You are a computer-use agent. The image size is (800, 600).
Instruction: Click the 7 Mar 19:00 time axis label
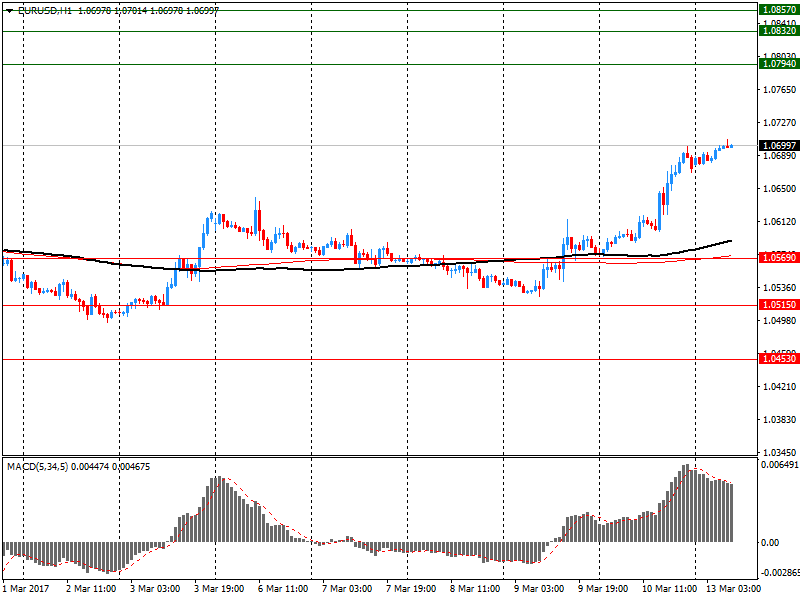[x=411, y=589]
